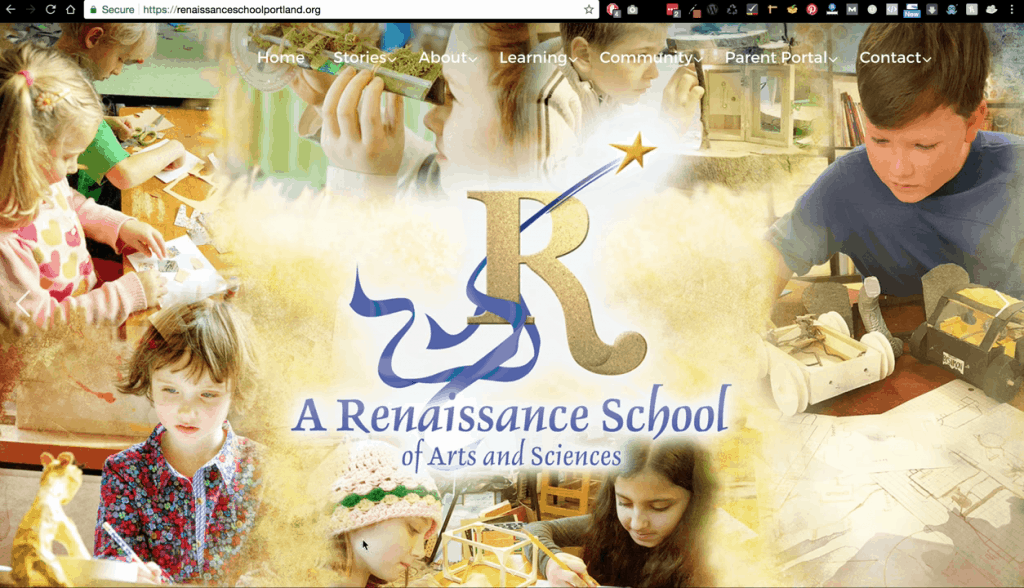Open the red calendar extension with badge 2
Image resolution: width=1024 pixels, height=588 pixels.
pos(673,9)
